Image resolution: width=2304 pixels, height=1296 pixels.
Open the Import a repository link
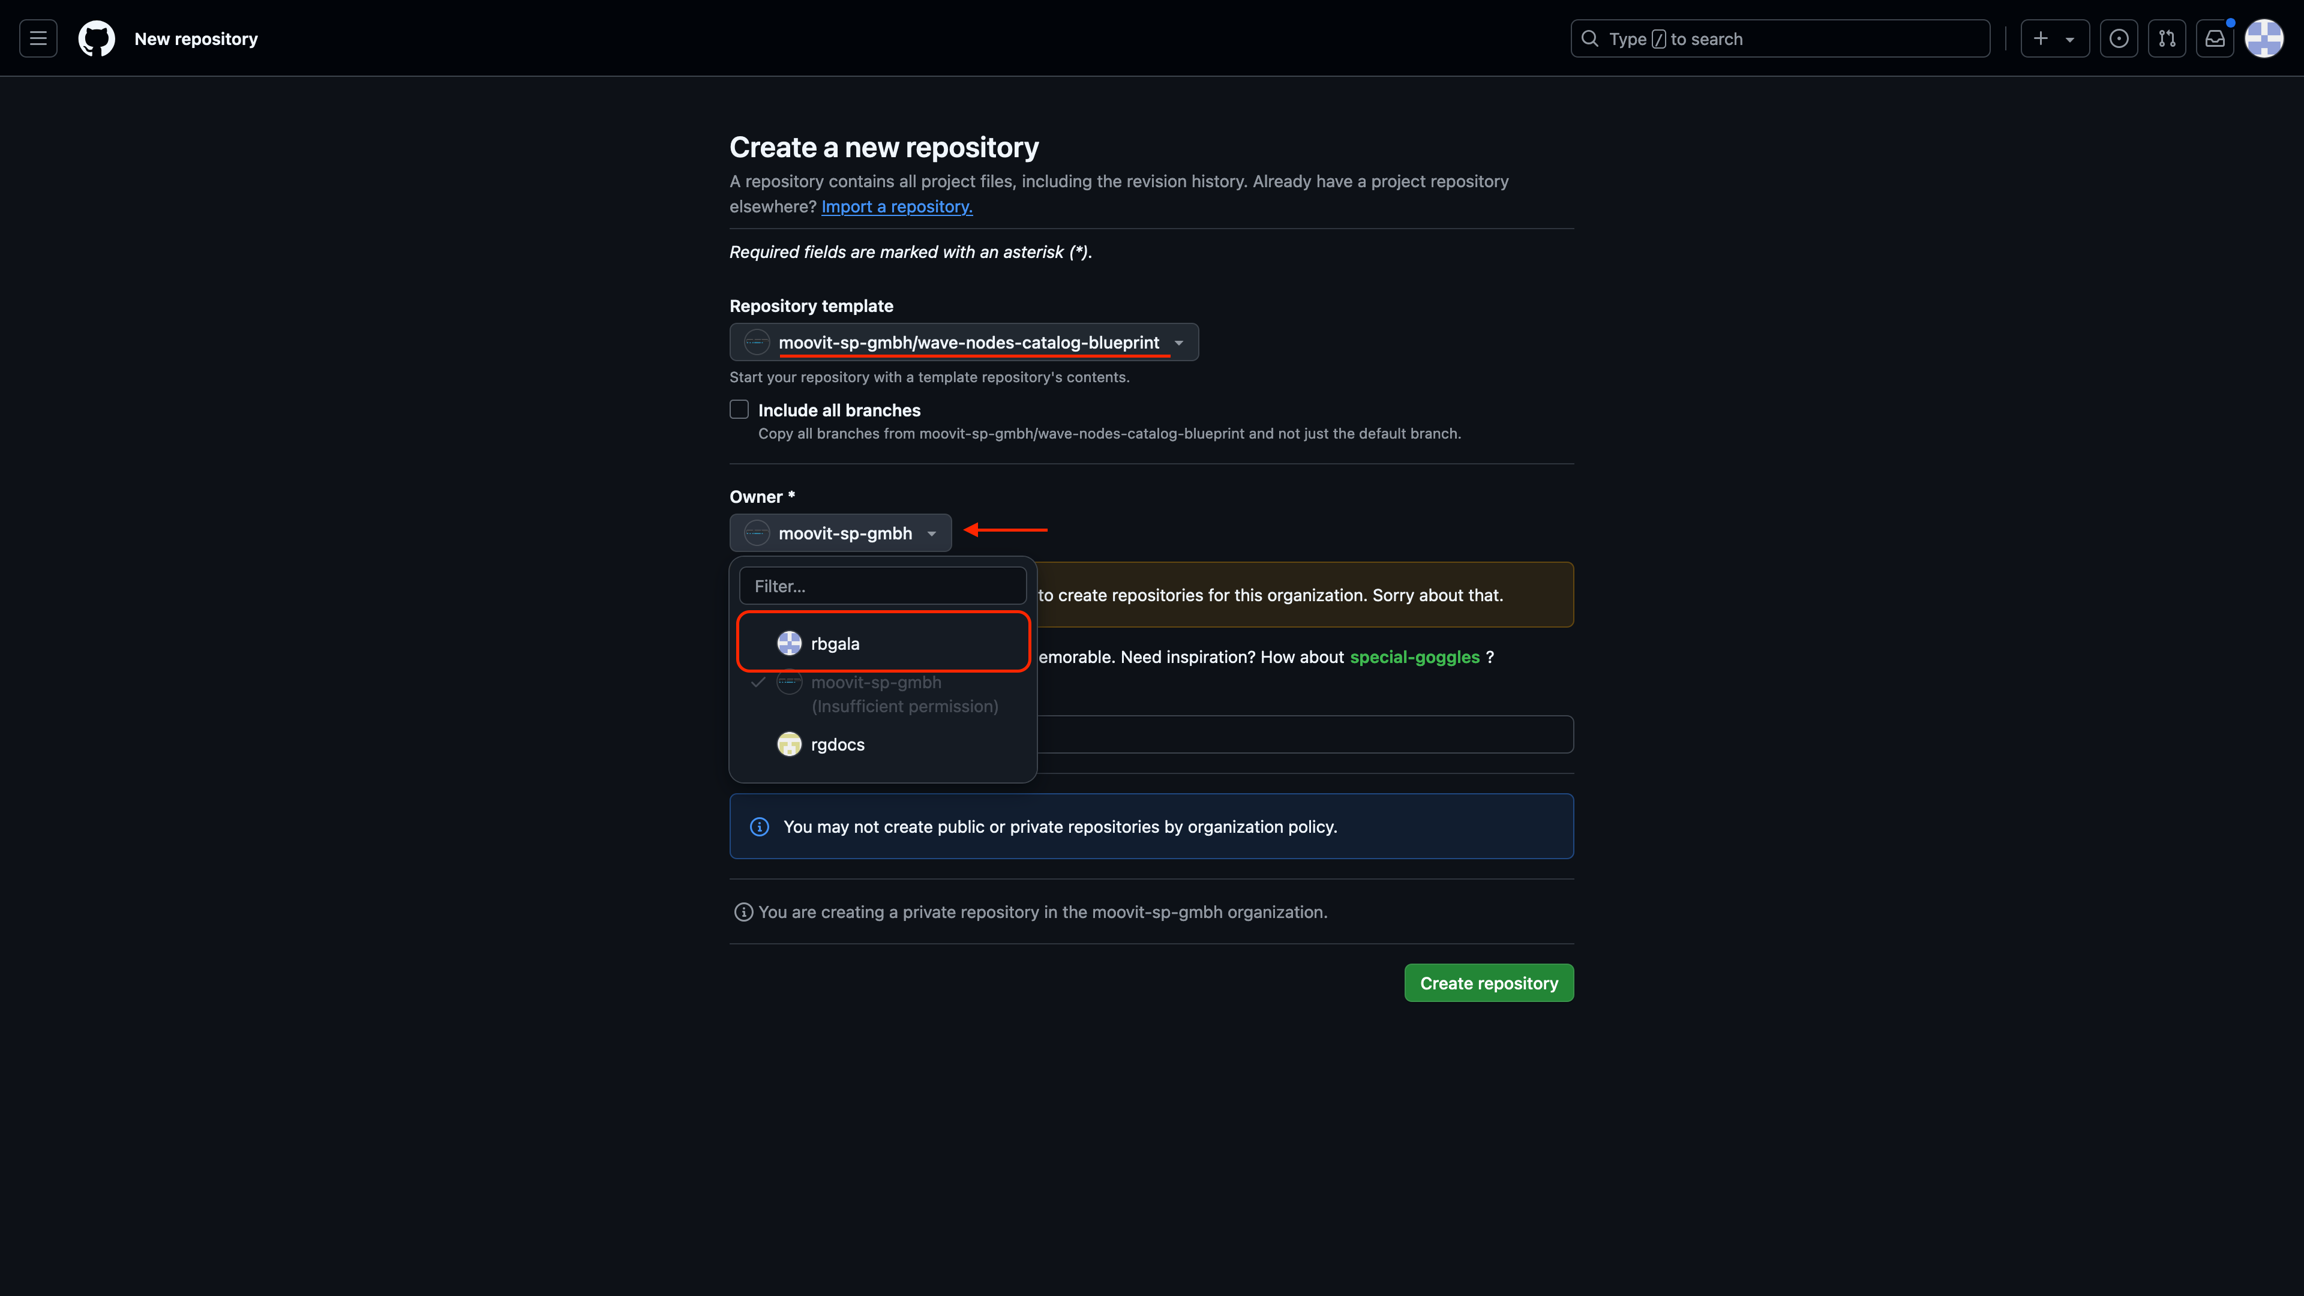coord(896,207)
